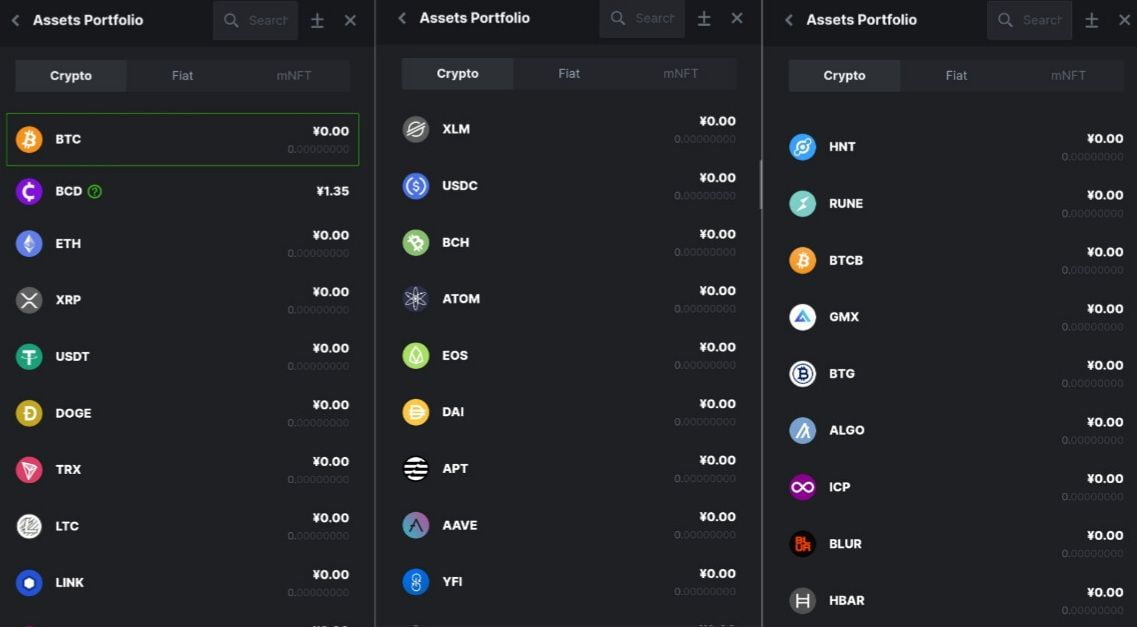
Task: Switch to Fiat tab in the BTC panel
Action: point(182,76)
